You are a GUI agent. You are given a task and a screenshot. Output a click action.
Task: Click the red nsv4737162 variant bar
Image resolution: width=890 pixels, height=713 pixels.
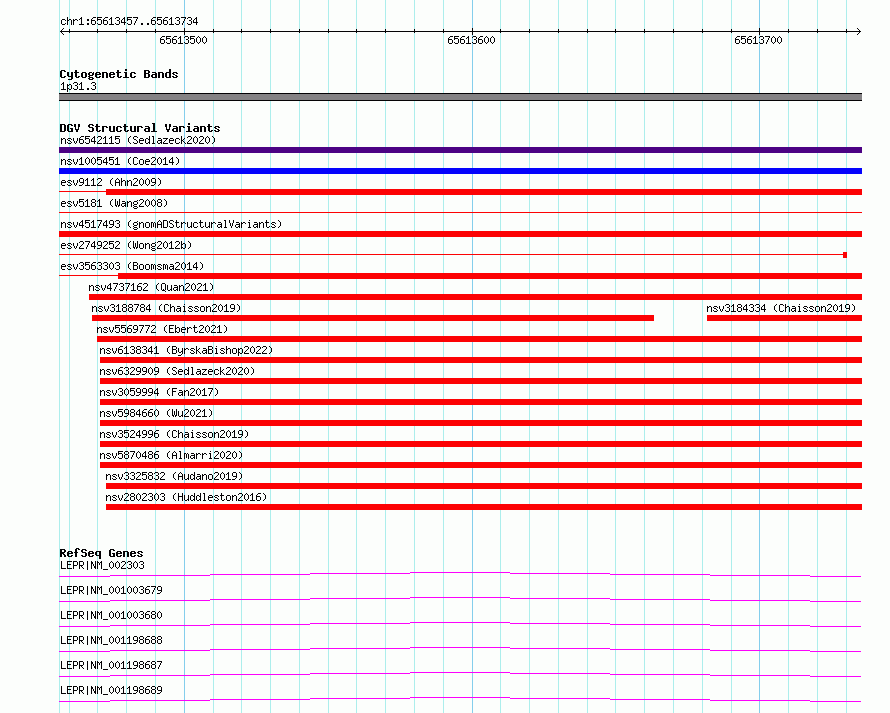pyautogui.click(x=475, y=297)
